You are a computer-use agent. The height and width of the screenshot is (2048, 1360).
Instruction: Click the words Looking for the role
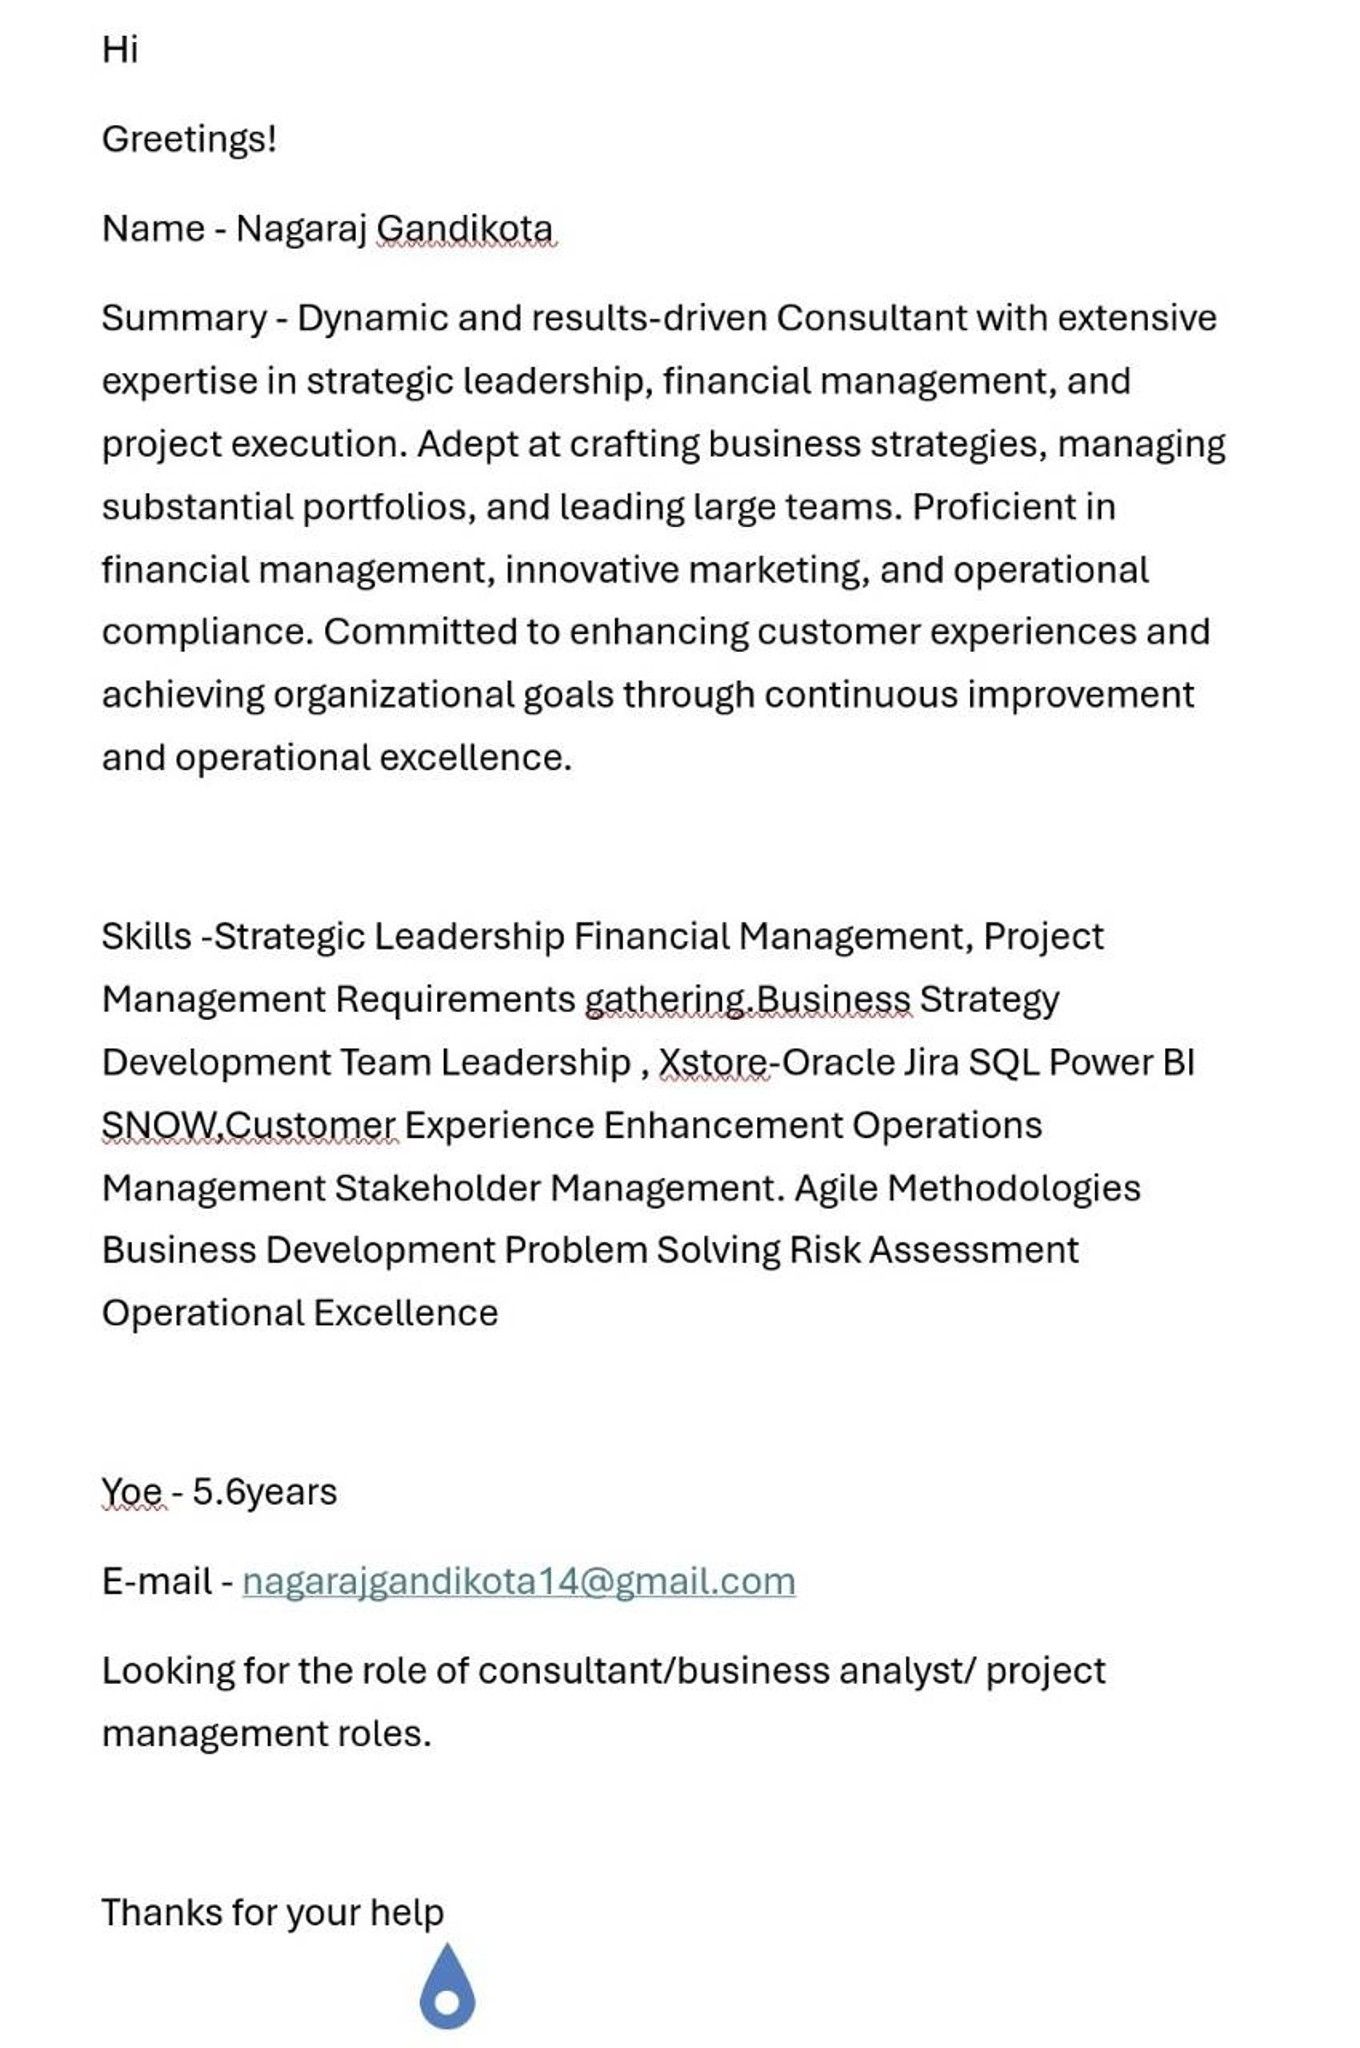pos(285,1671)
